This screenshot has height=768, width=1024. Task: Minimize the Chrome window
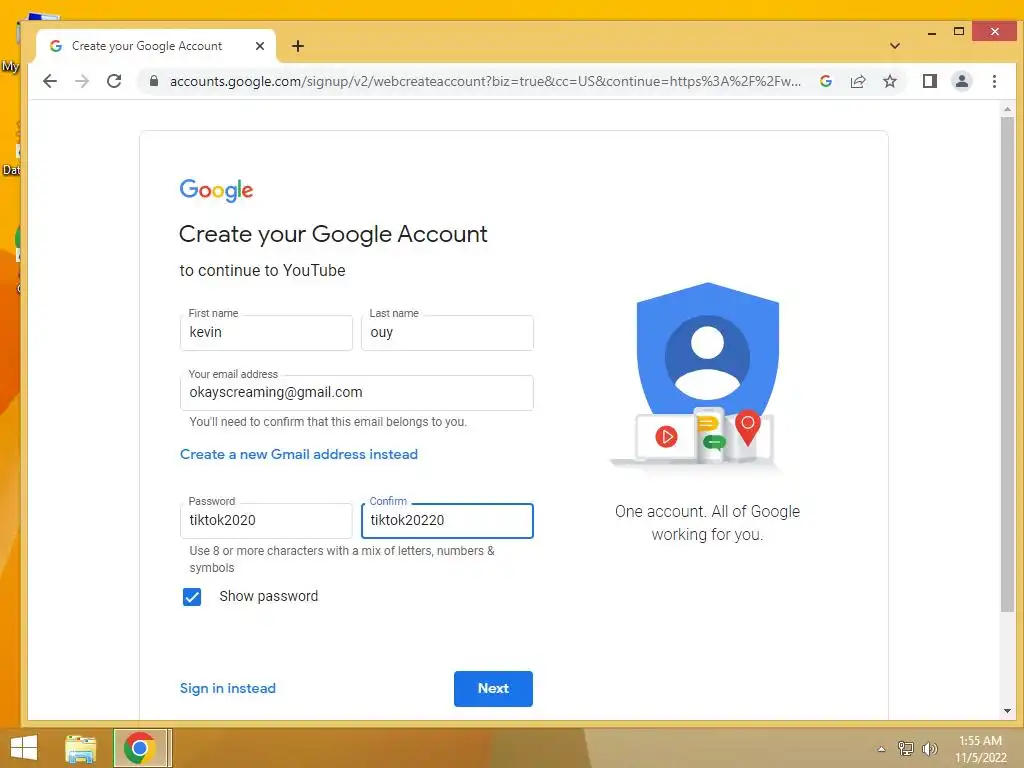[932, 32]
